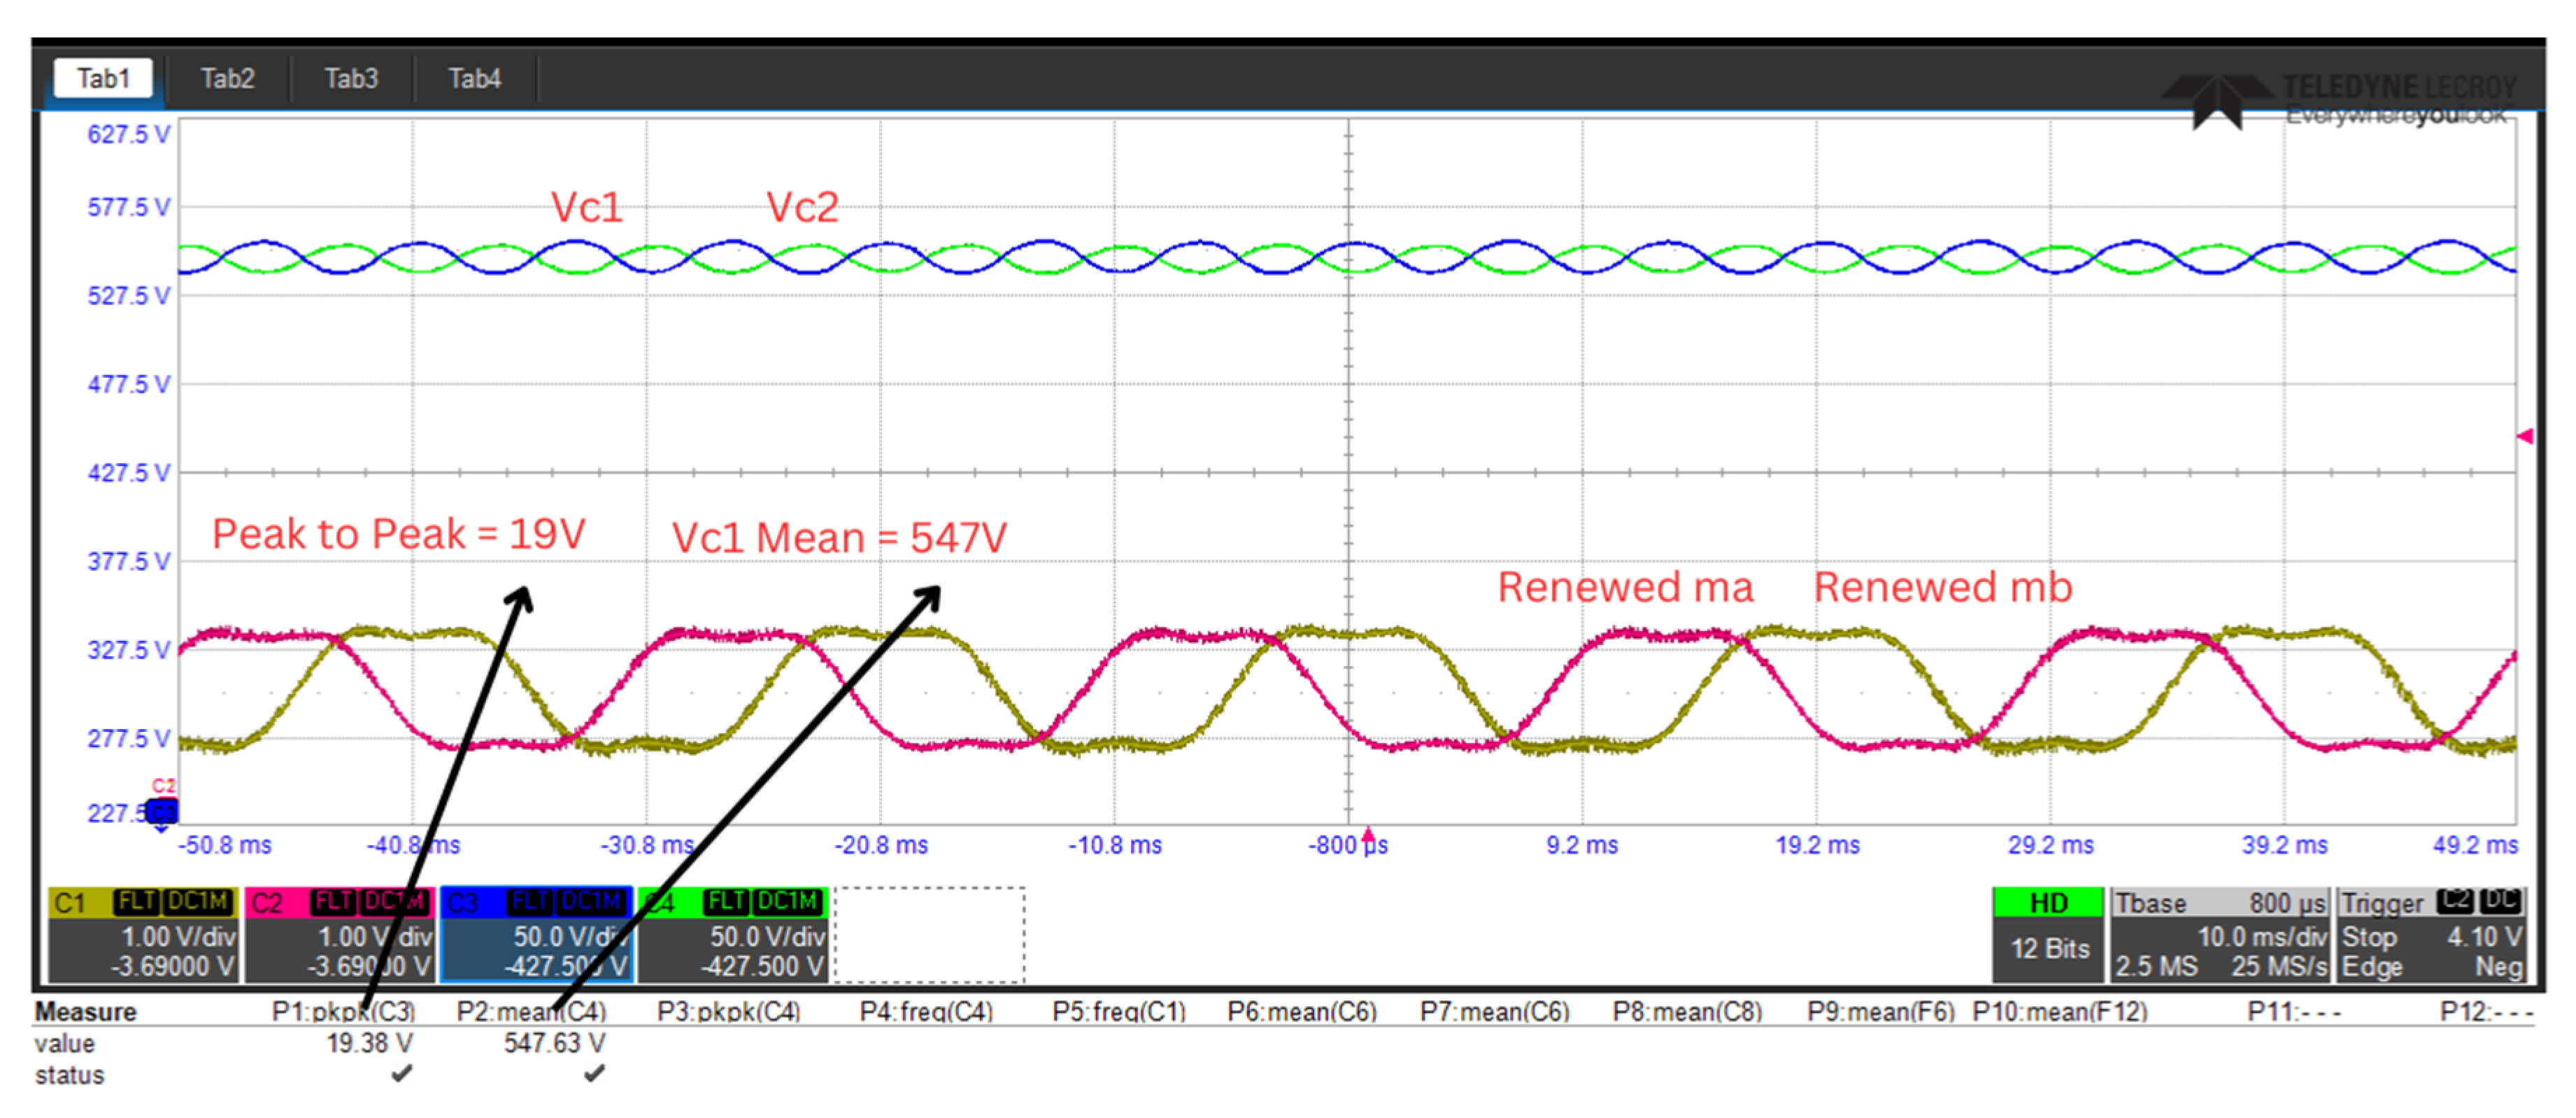This screenshot has height=1118, width=2576.
Task: Click the HD 12 Bits indicator
Action: click(x=2048, y=934)
